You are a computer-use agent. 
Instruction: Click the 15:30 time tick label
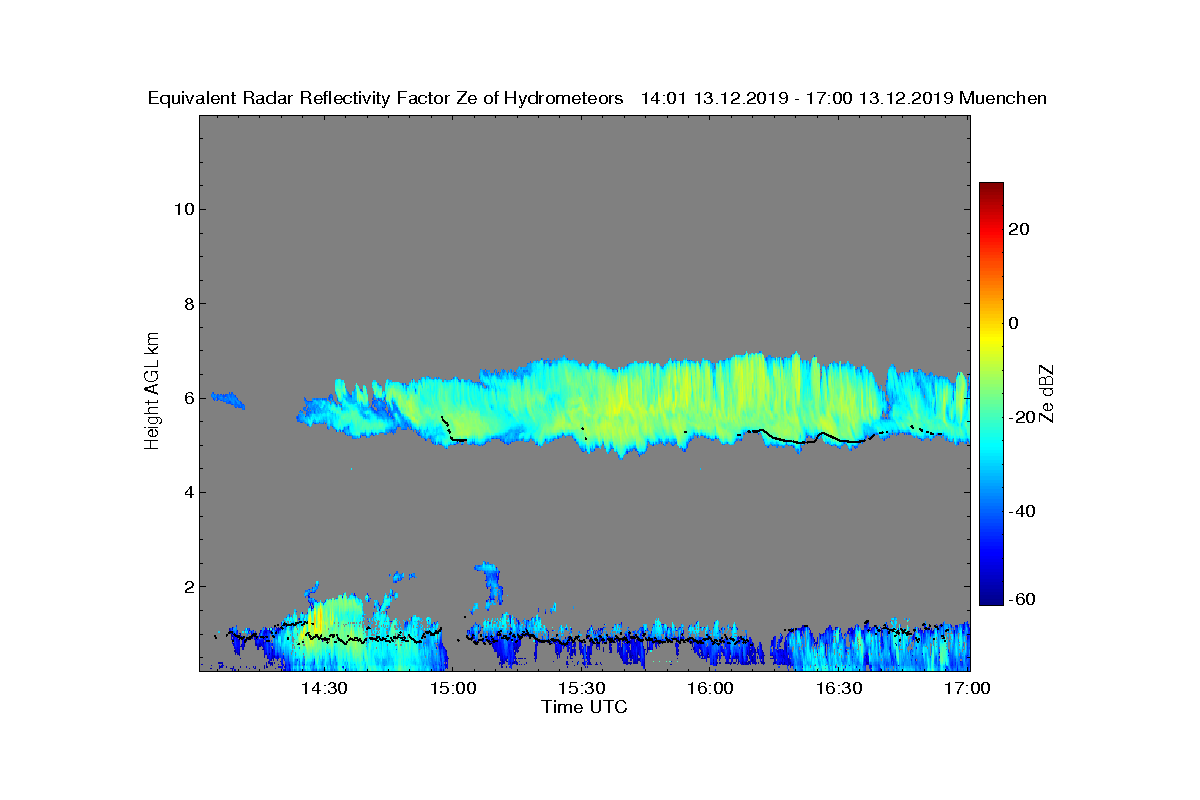(582, 689)
